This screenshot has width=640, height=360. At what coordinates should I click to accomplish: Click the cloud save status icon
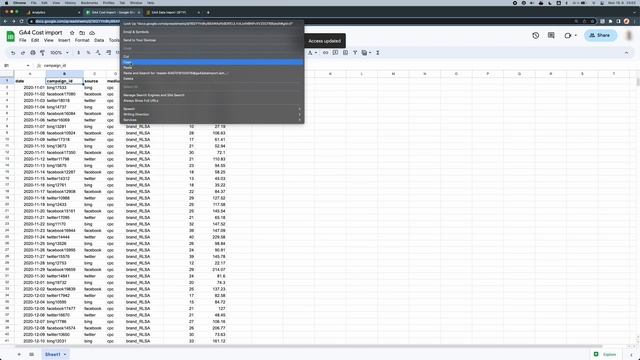point(92,33)
